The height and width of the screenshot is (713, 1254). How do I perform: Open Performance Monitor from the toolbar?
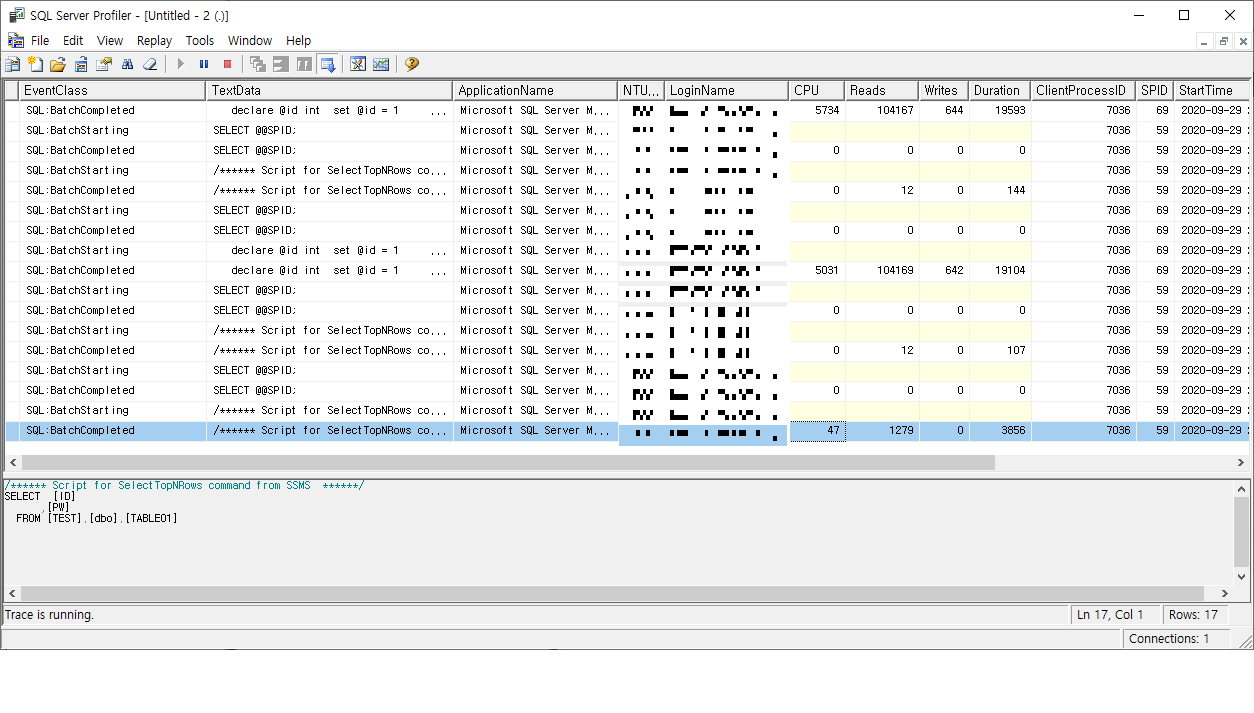381,64
